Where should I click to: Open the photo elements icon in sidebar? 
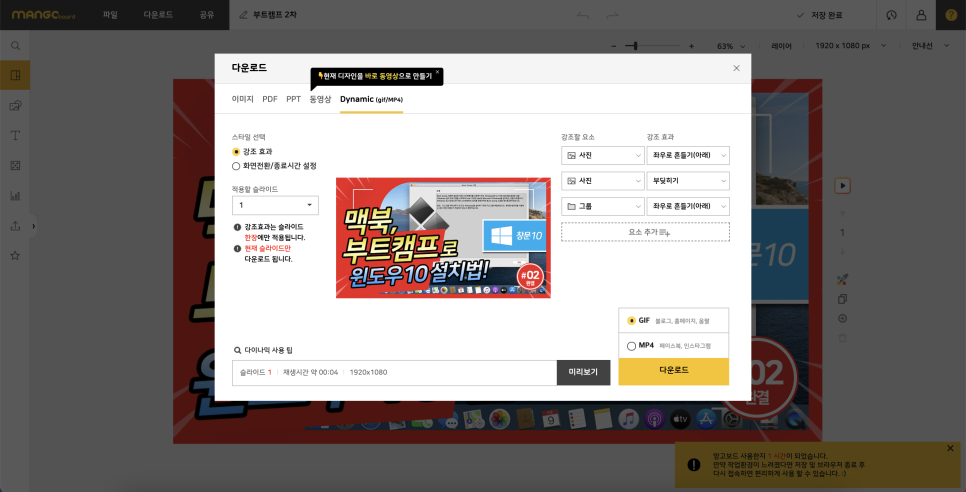coord(15,106)
